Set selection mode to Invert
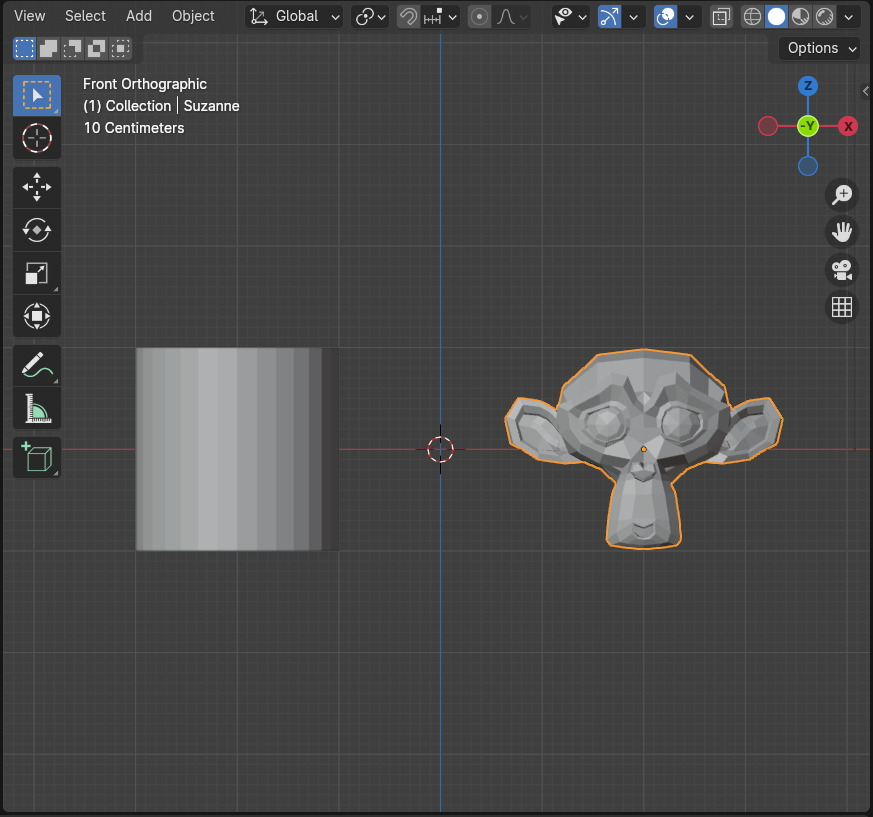This screenshot has width=873, height=817. click(96, 48)
